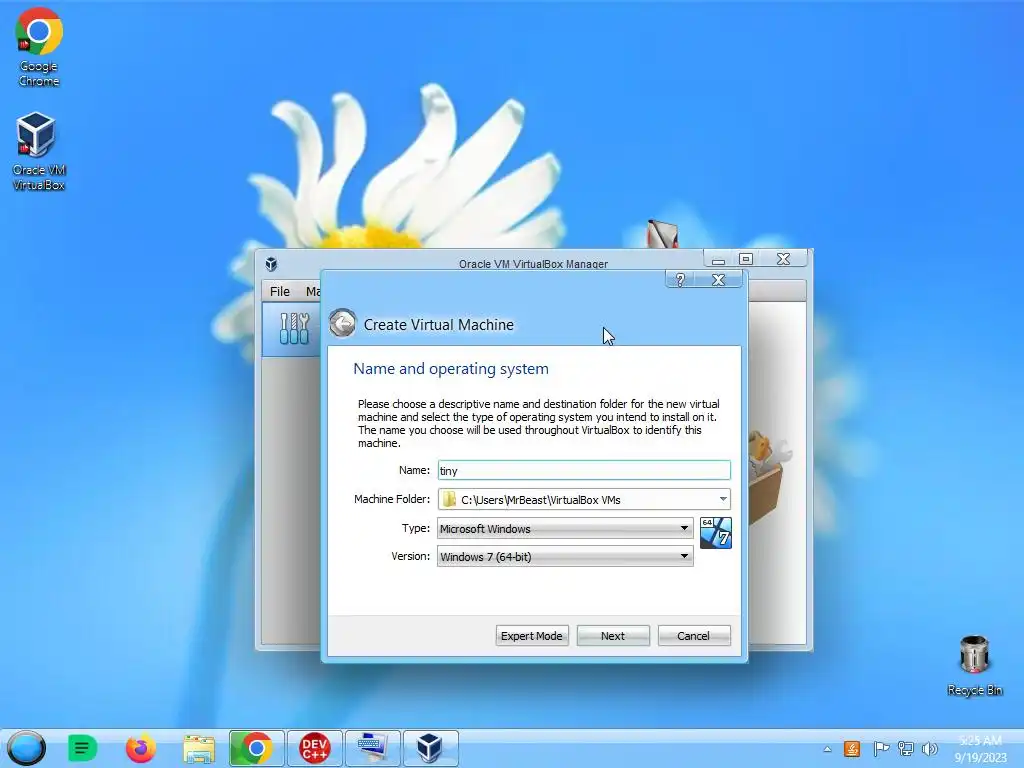Click the Java update tray icon

click(x=852, y=749)
